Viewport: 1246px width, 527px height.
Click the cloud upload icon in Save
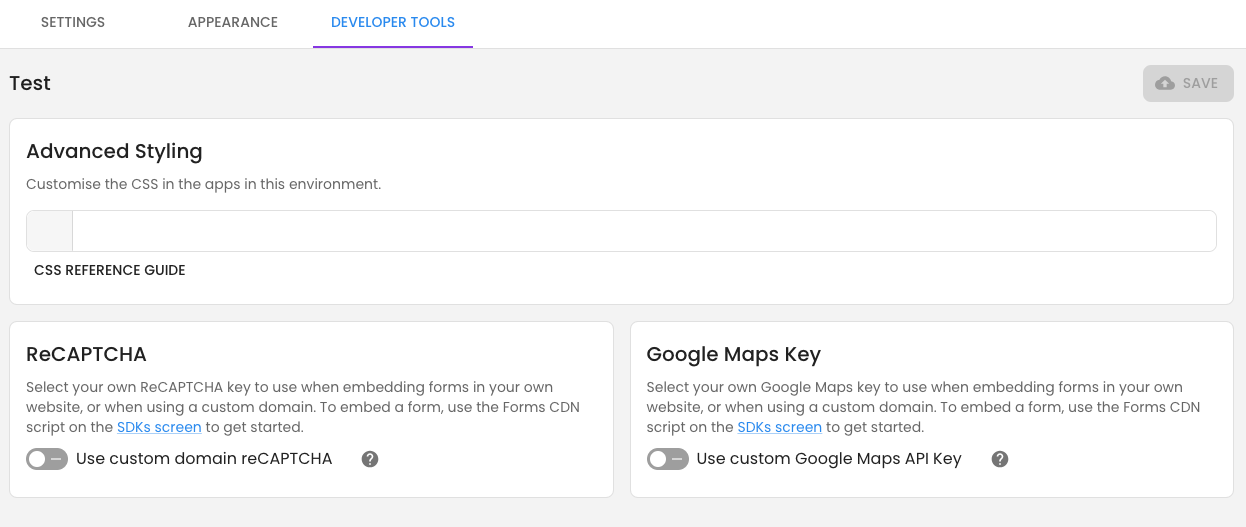pos(1165,83)
